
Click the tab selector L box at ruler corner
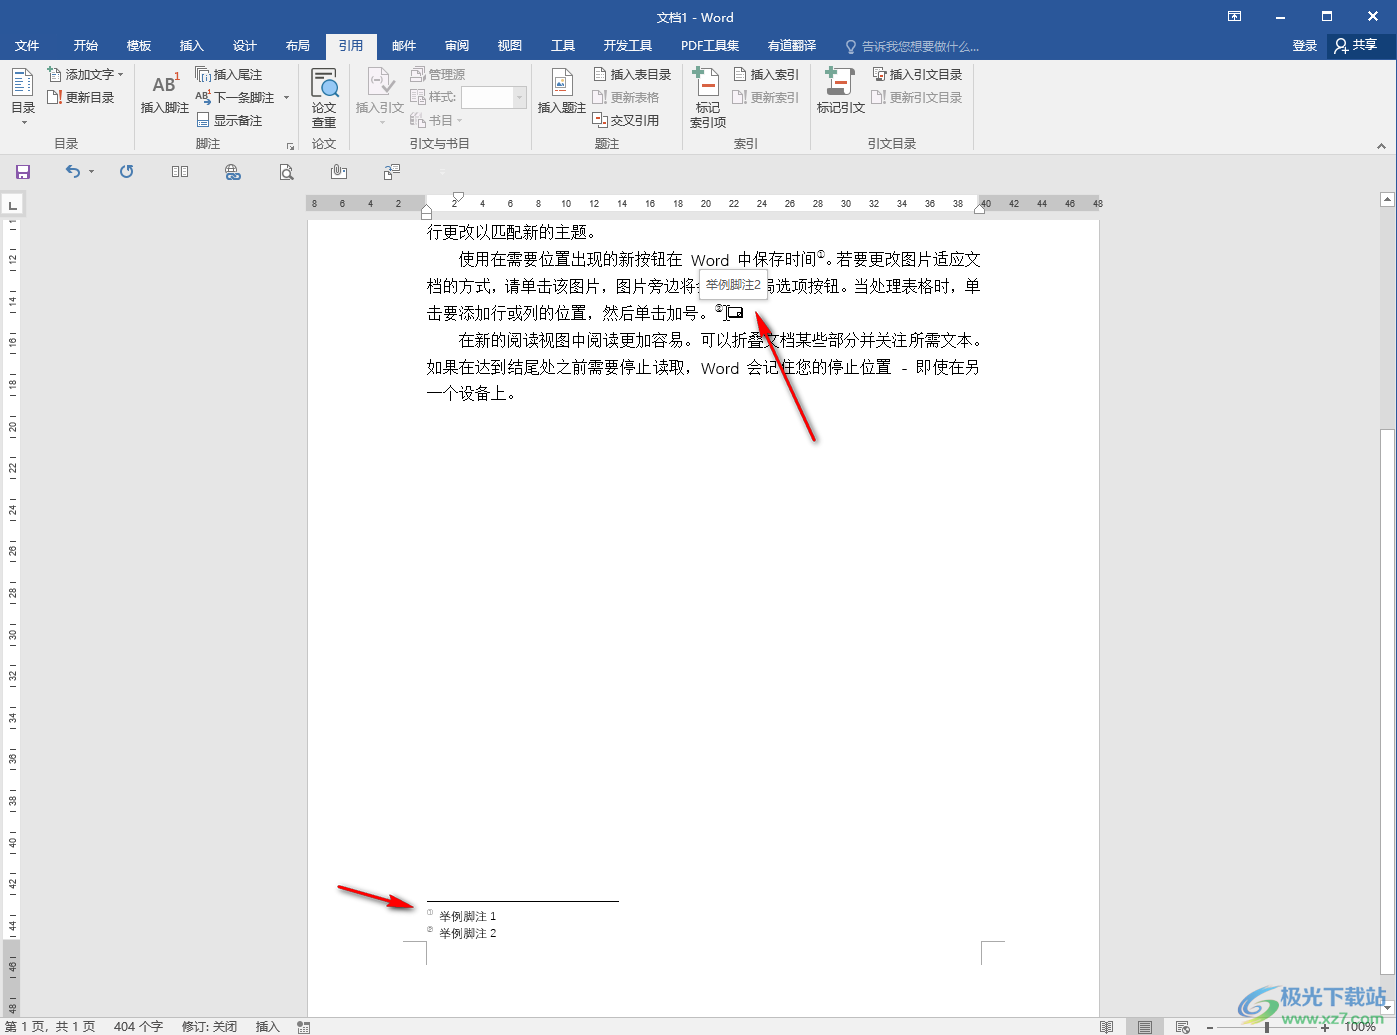(x=12, y=205)
